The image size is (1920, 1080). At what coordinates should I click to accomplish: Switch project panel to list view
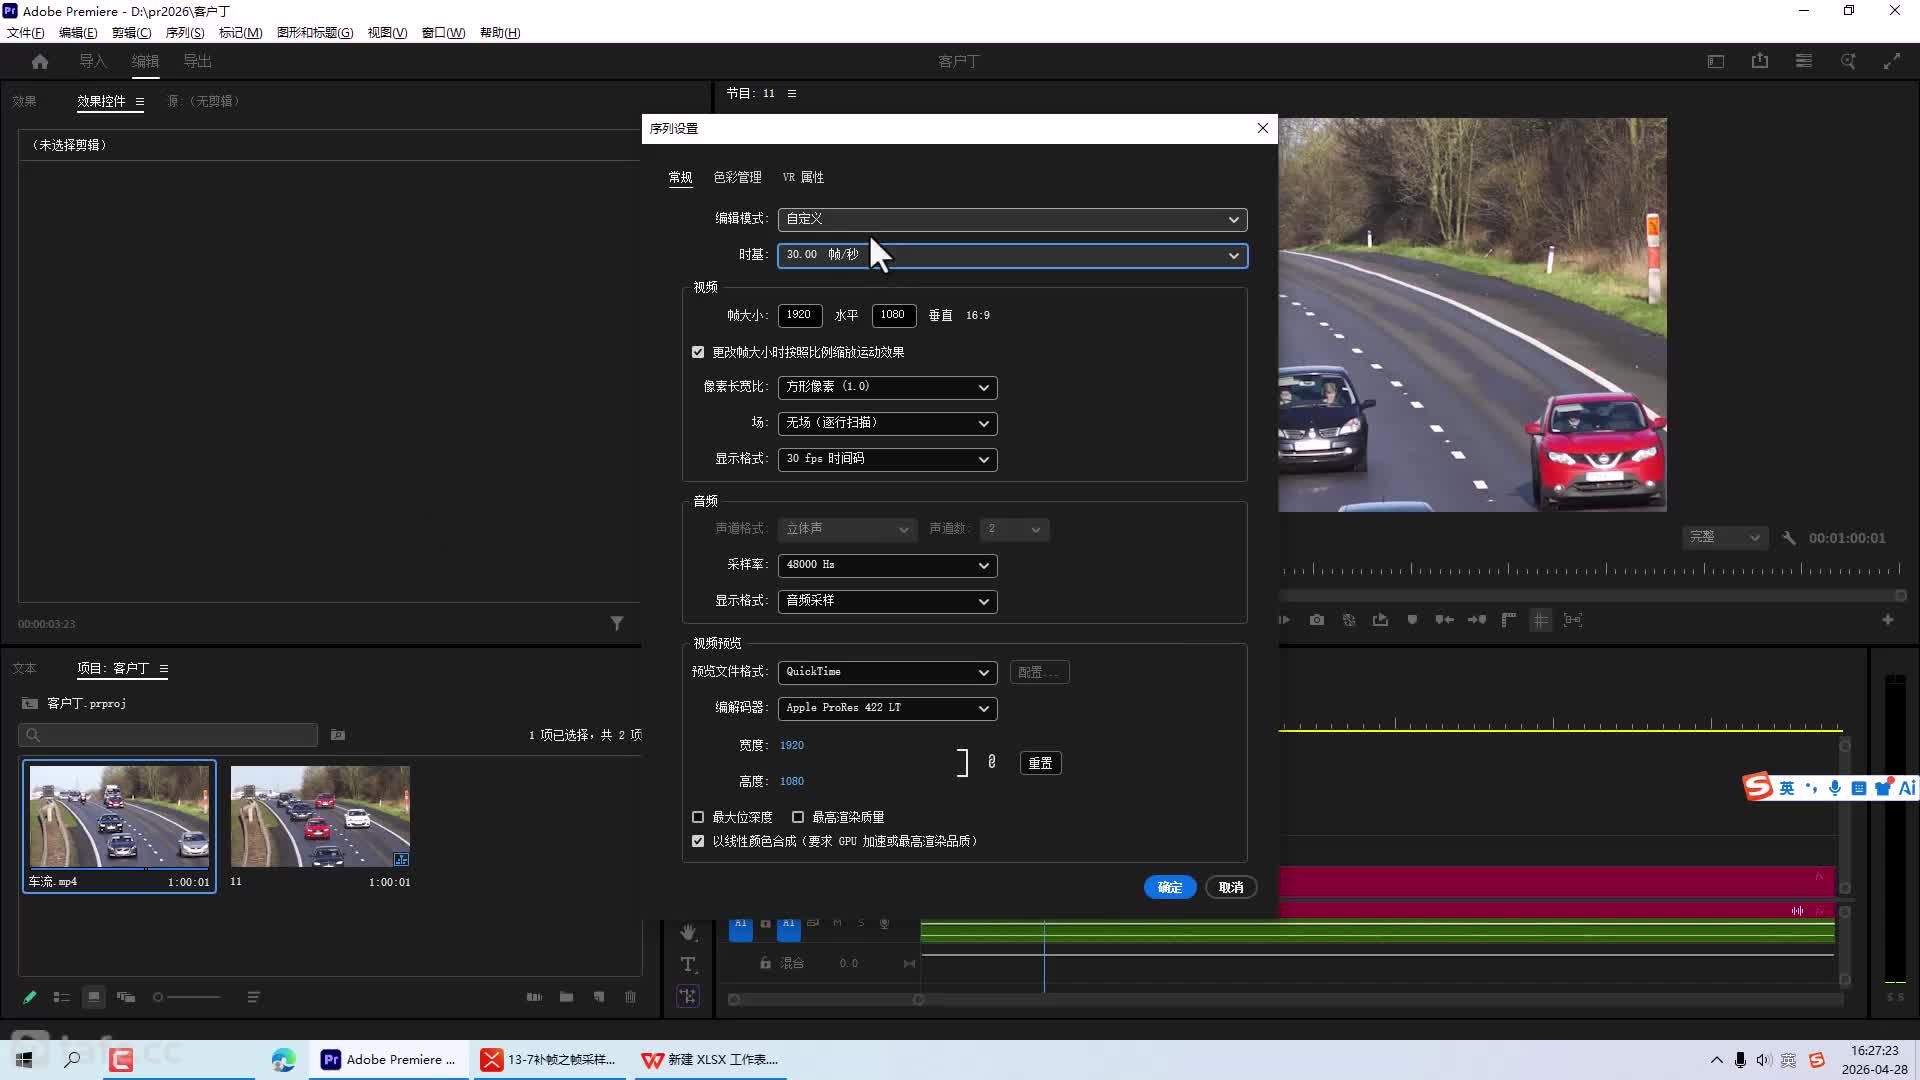62,997
